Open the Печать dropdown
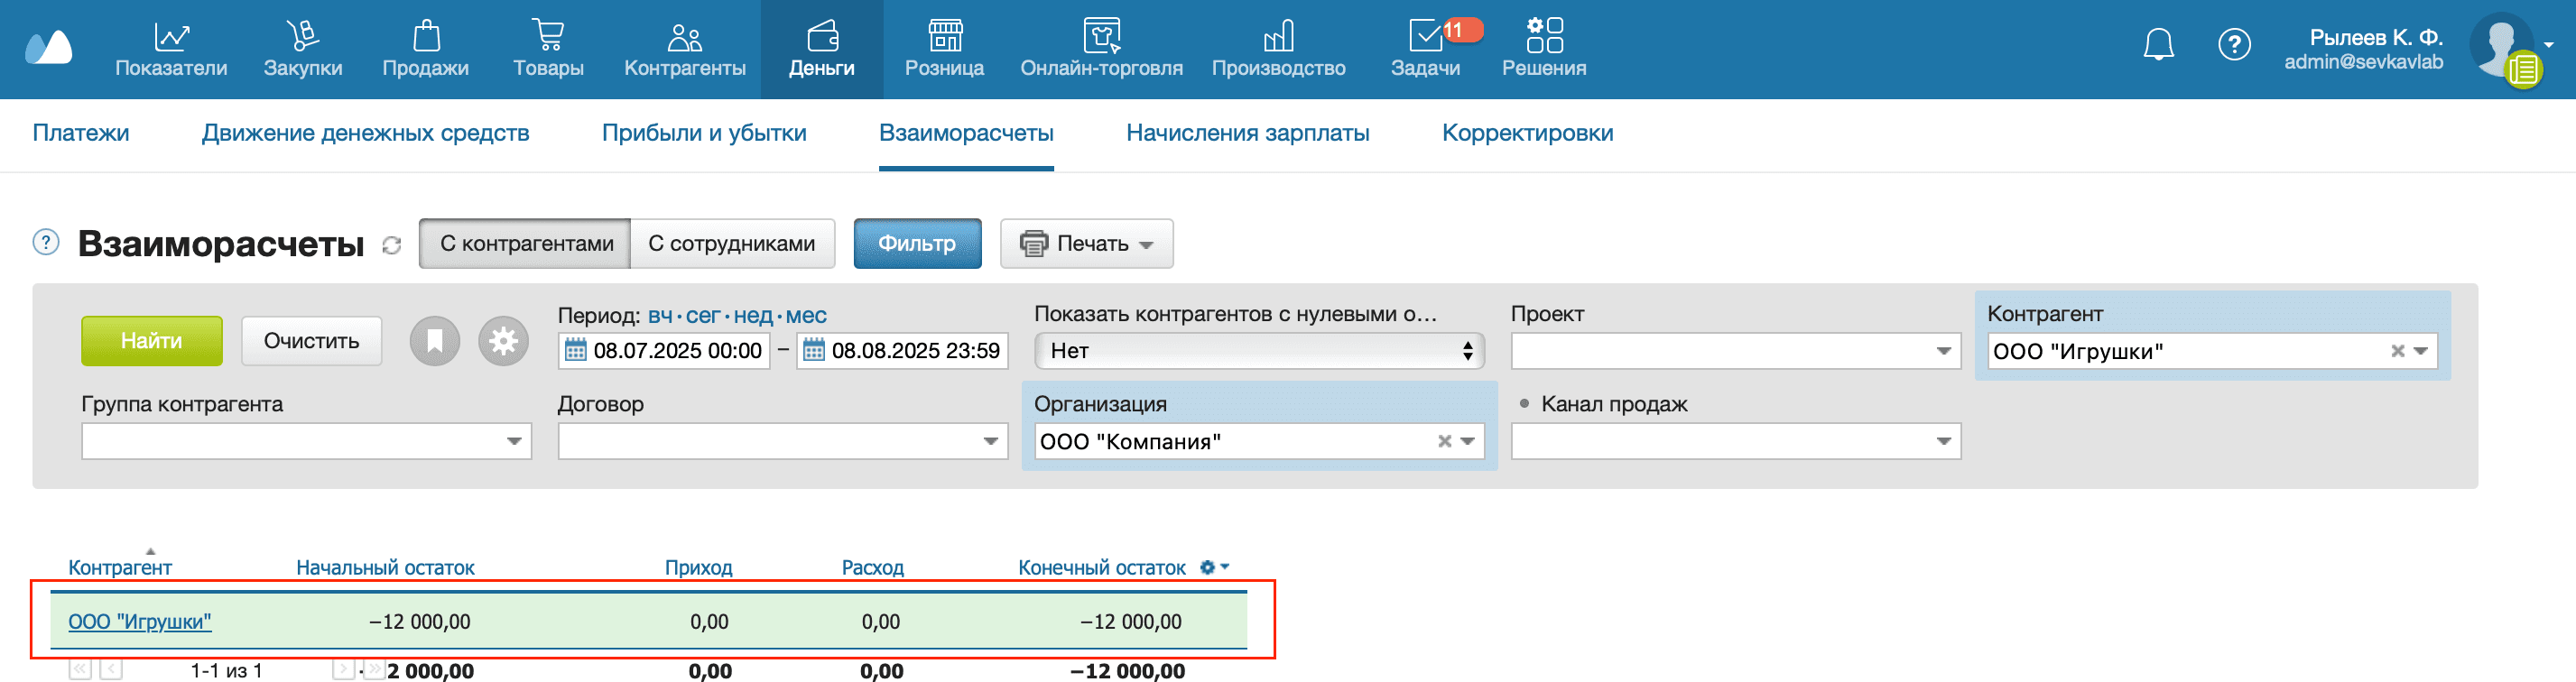 coord(1086,244)
